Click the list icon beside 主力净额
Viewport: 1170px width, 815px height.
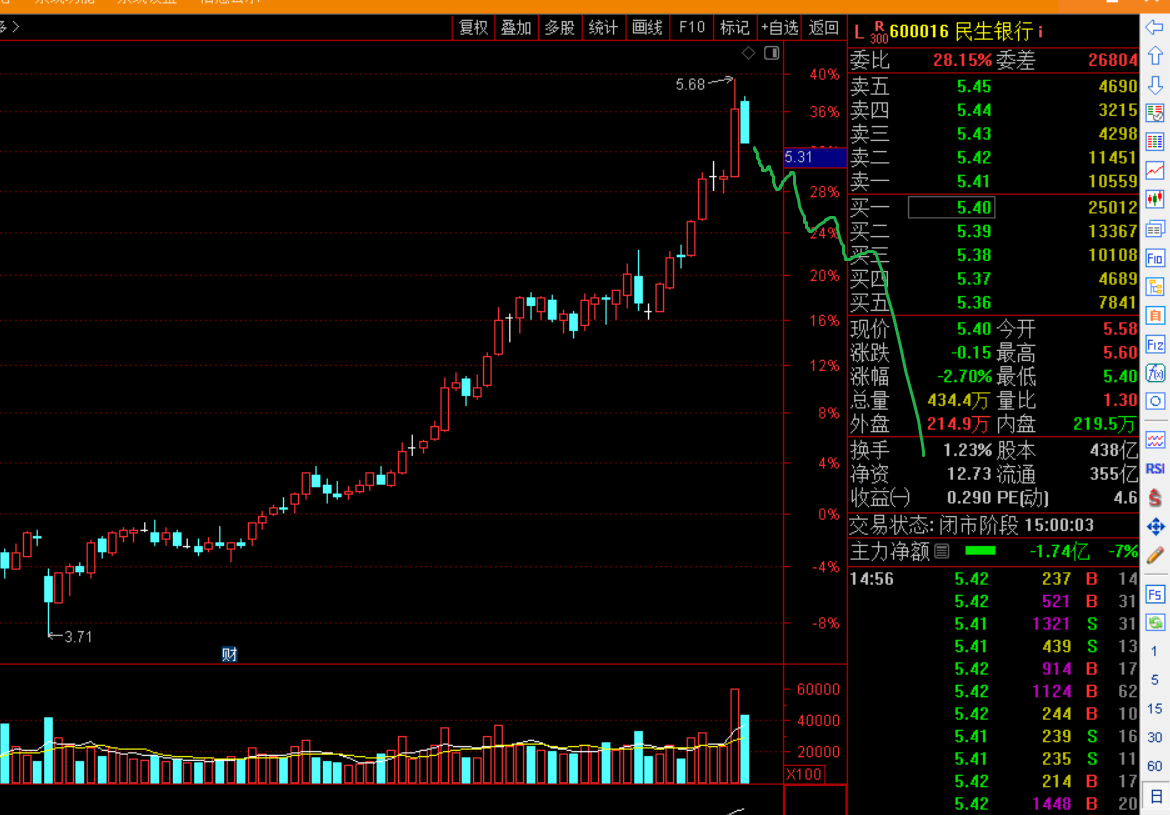click(942, 552)
